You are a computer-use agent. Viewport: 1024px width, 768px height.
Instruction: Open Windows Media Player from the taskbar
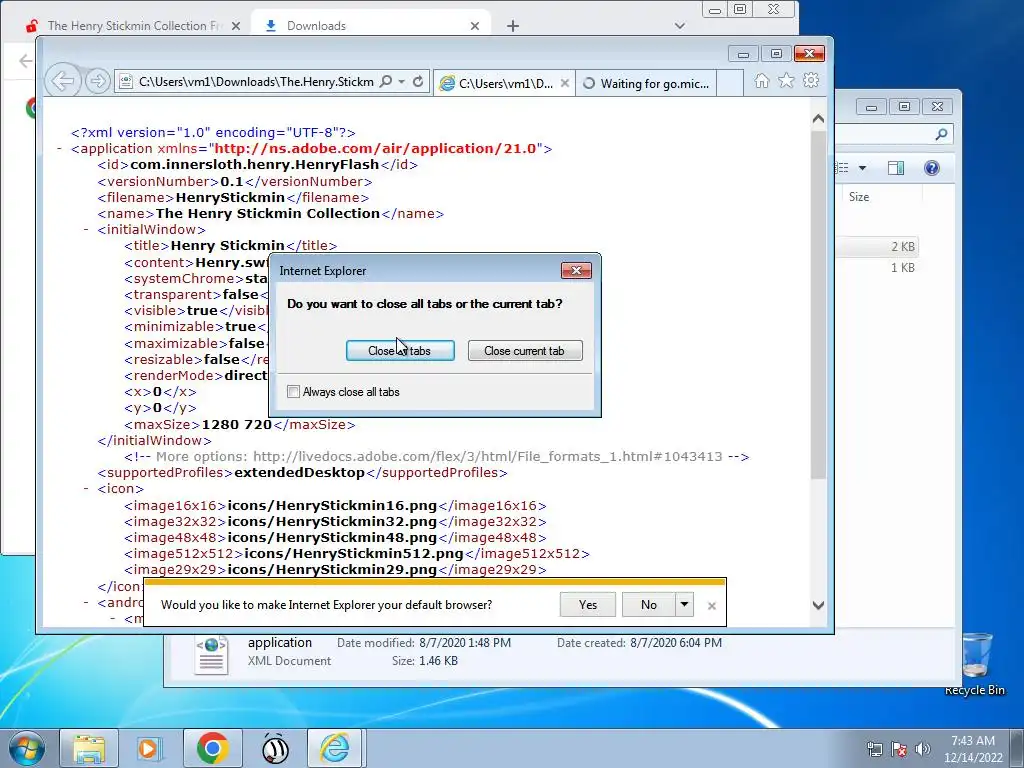(149, 748)
